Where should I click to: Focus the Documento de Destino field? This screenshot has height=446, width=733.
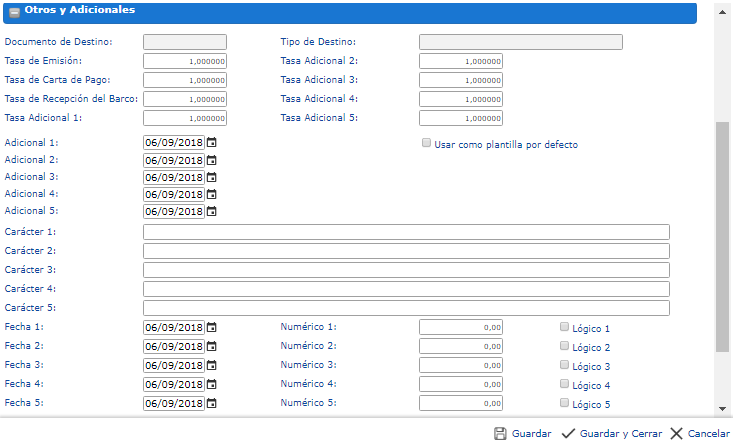coord(185,42)
